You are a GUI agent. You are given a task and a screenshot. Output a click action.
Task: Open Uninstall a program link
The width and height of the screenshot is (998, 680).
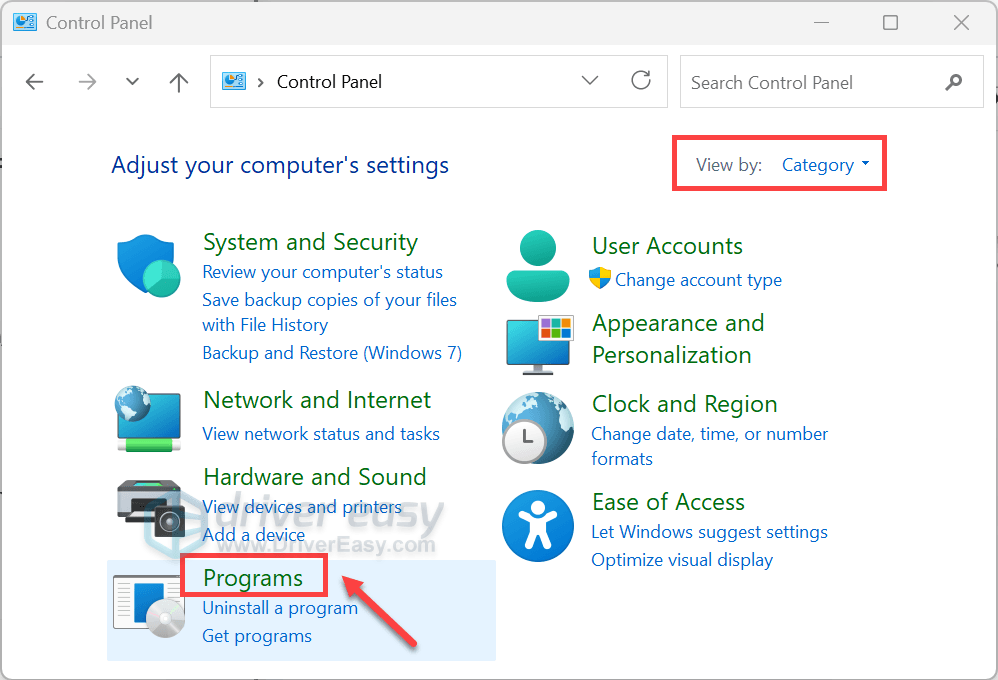click(280, 609)
